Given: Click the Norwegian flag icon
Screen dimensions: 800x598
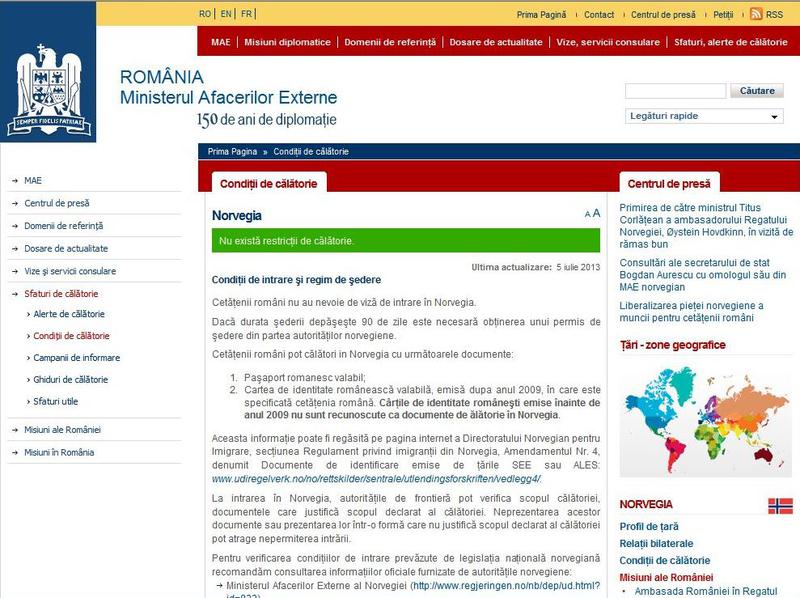Looking at the screenshot, I should coord(780,505).
